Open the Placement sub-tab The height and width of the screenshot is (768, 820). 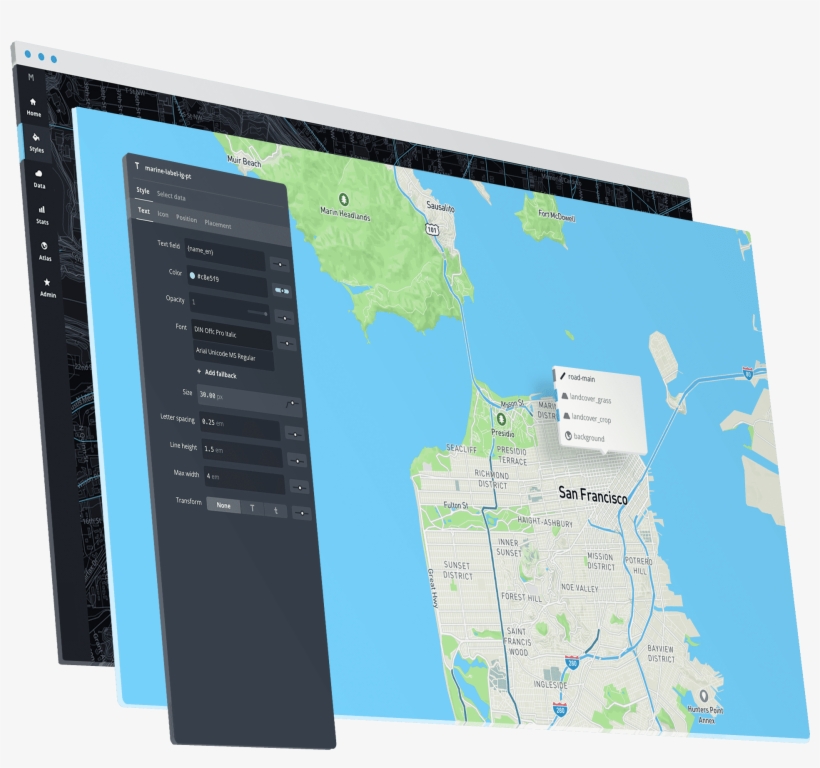(219, 225)
